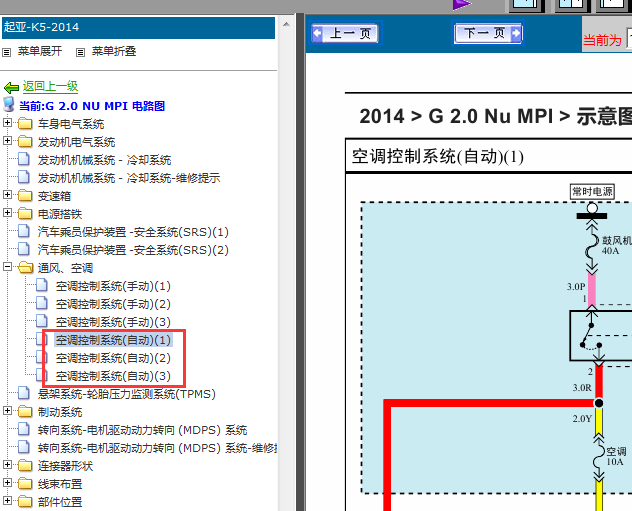Click the folder icon of 变速箱
Image resolution: width=632 pixels, height=511 pixels.
click(x=25, y=195)
